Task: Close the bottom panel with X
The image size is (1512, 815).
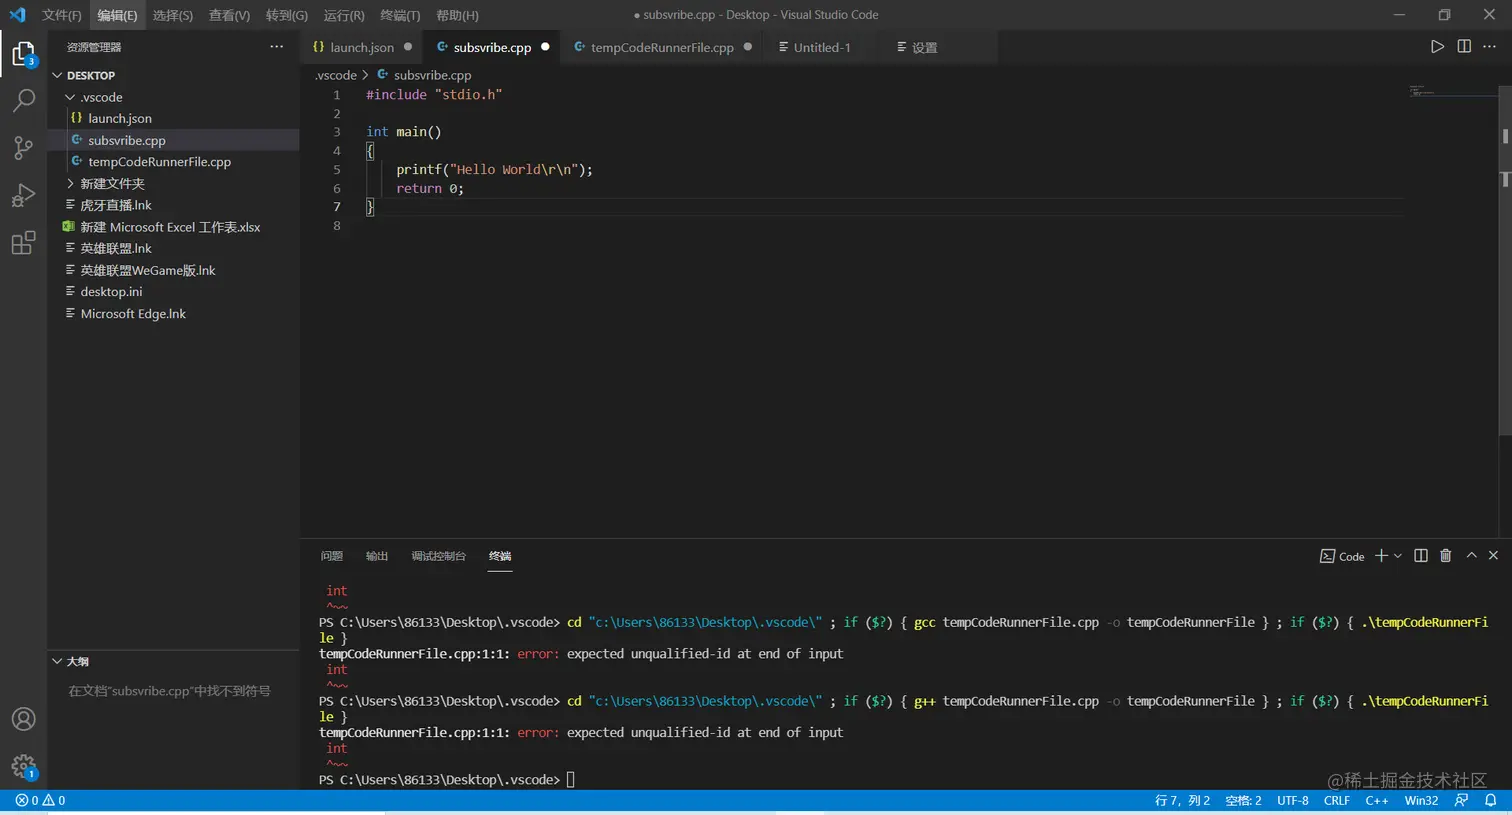Action: pyautogui.click(x=1493, y=556)
